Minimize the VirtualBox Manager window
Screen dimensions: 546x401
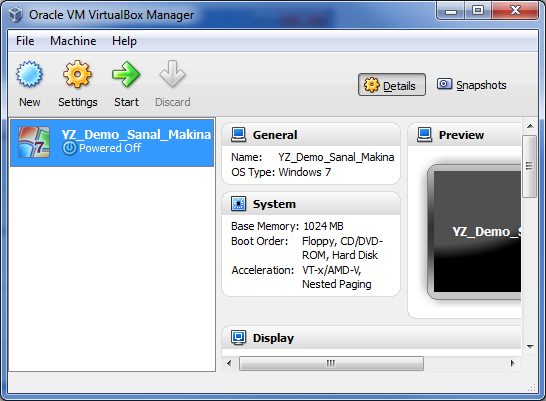pyautogui.click(x=451, y=11)
